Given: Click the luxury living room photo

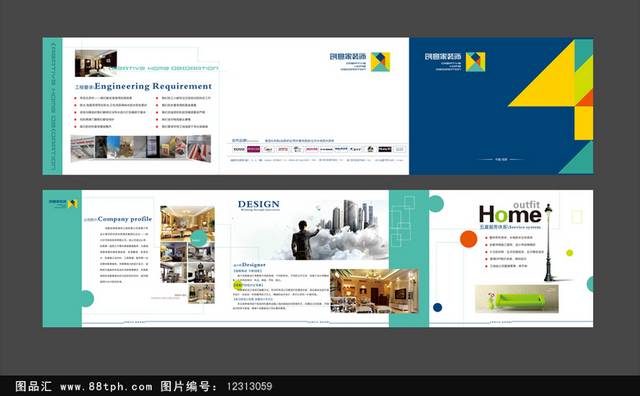Looking at the screenshot, I should pyautogui.click(x=374, y=291).
